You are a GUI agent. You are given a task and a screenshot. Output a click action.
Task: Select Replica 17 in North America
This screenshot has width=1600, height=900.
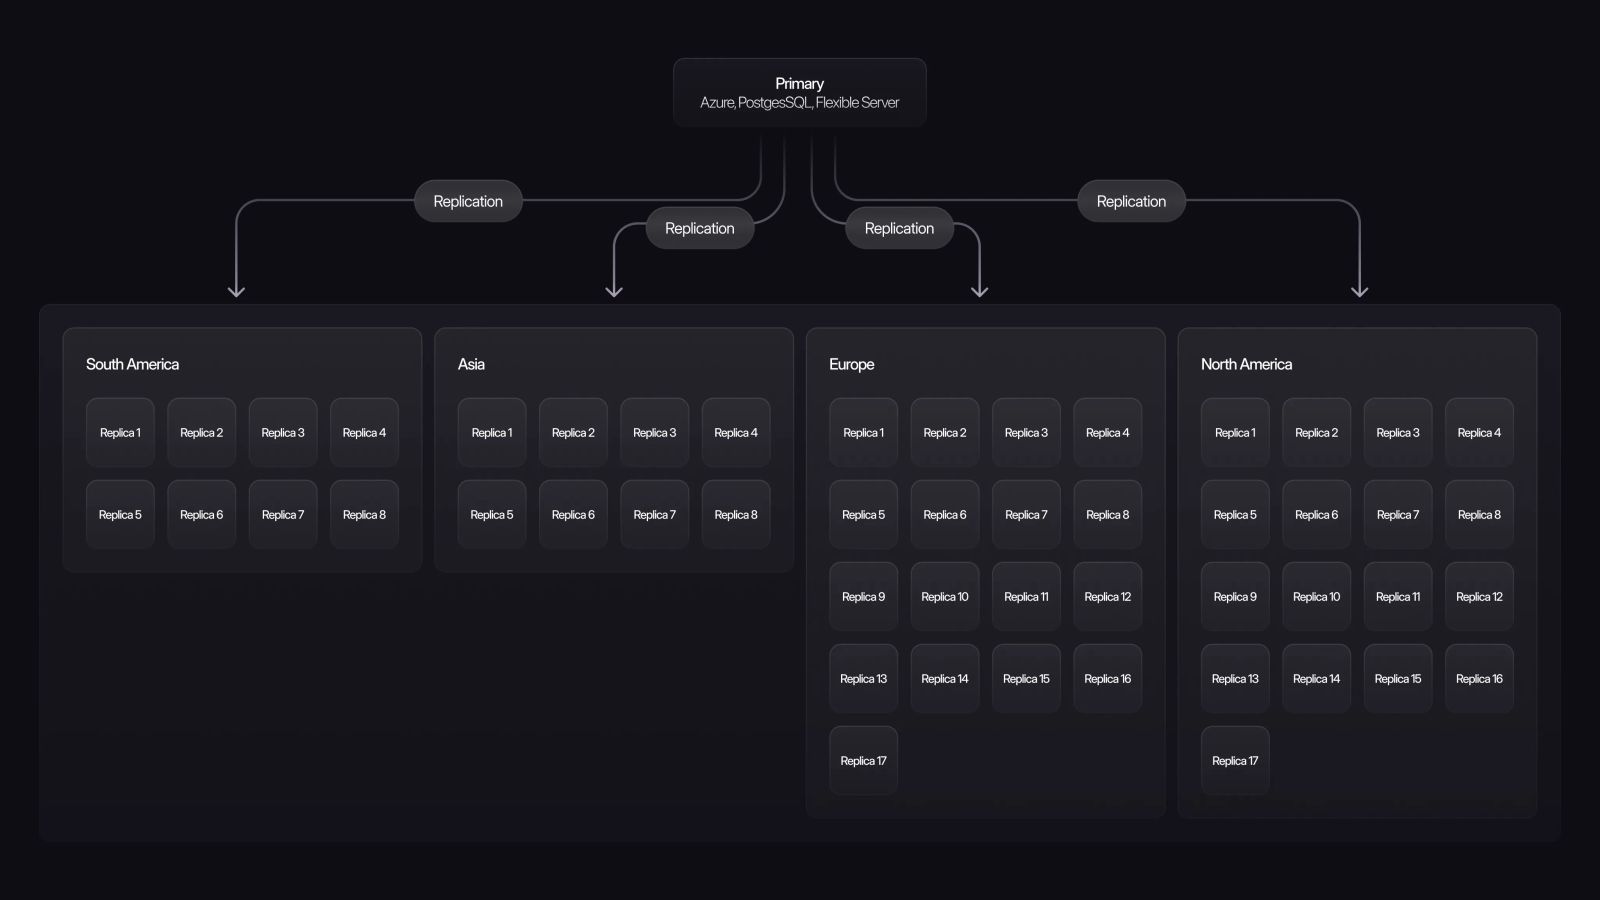1235,760
